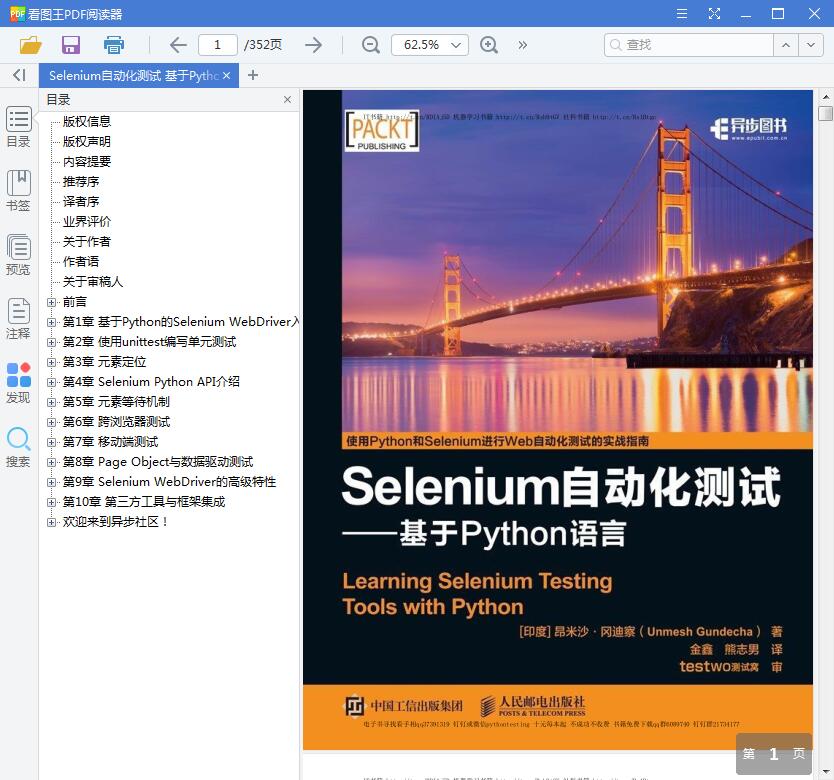The height and width of the screenshot is (780, 834).
Task: Click the 第 1 页 page indicator
Action: 774,754
